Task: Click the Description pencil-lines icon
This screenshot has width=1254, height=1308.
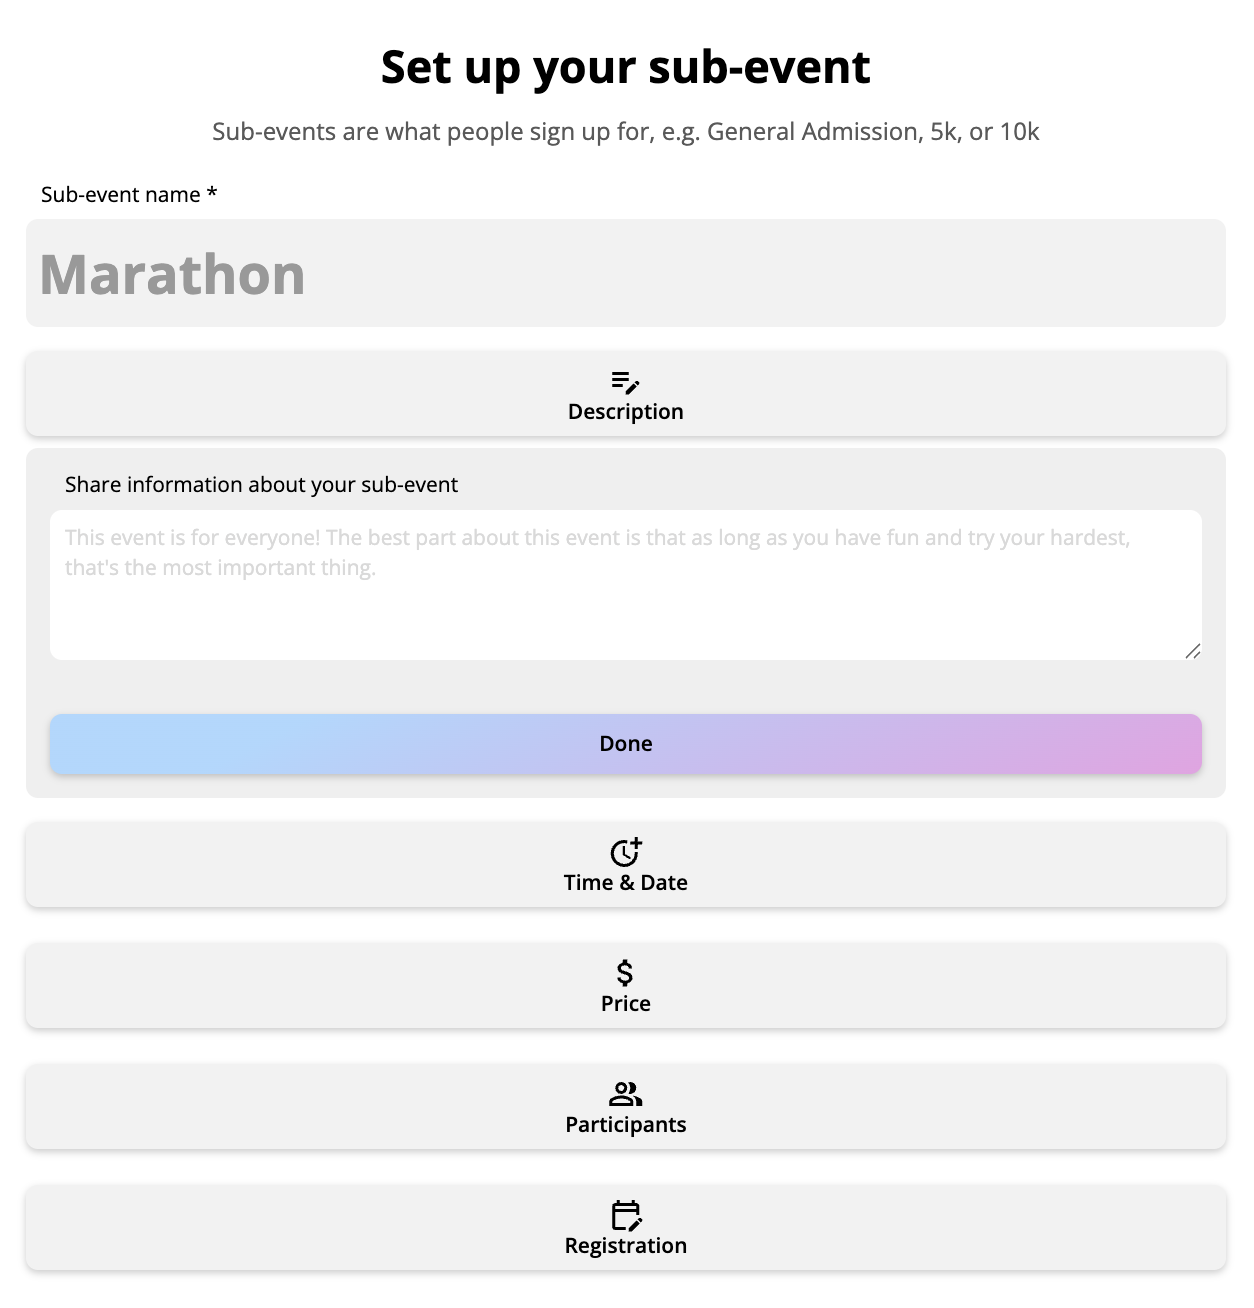Action: [625, 382]
